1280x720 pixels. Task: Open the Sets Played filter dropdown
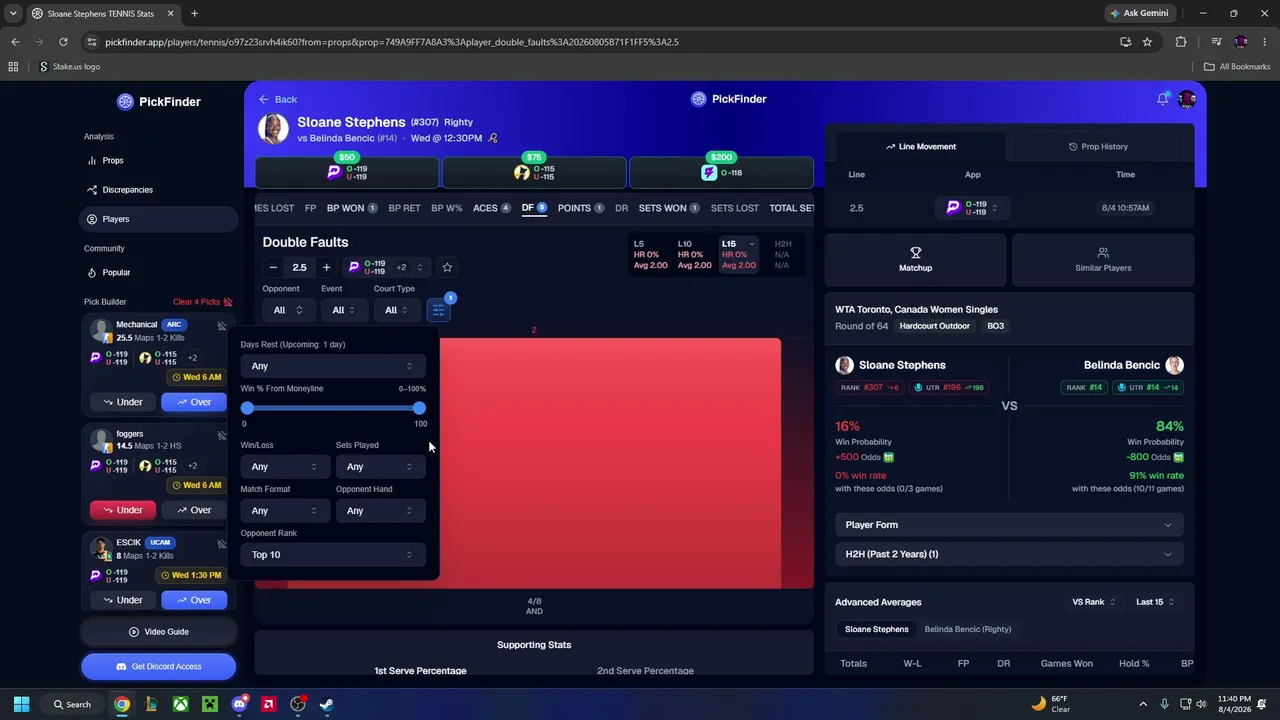click(x=379, y=467)
